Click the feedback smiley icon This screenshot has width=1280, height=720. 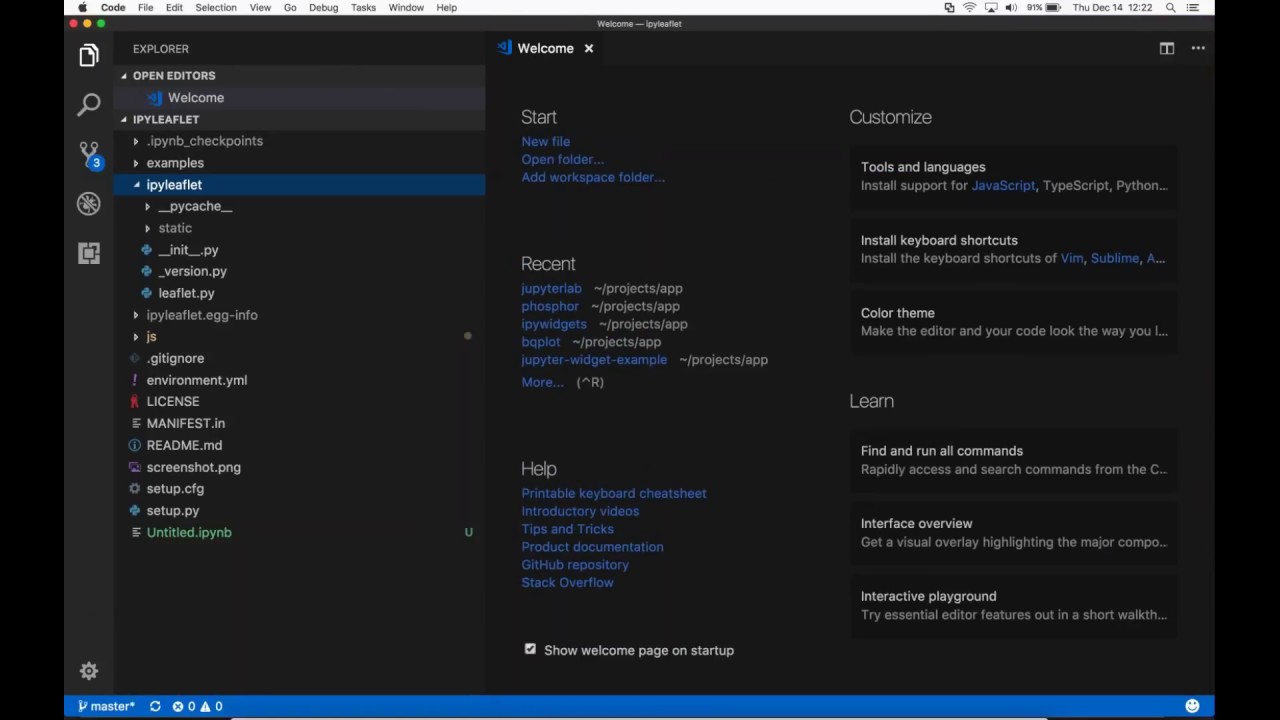click(x=1192, y=706)
